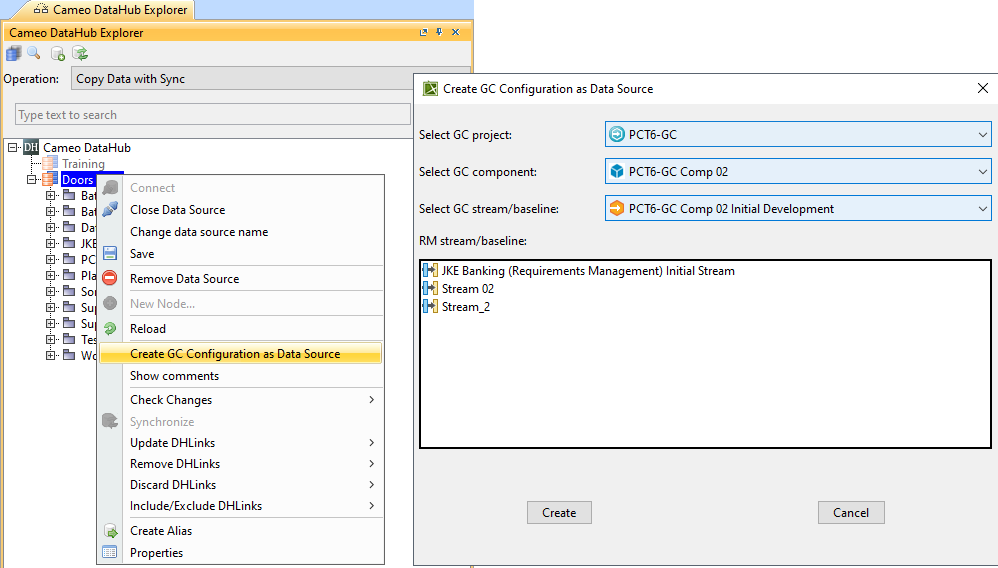998x568 pixels.
Task: Click the synchronize data source toolbar icon
Action: 80,54
